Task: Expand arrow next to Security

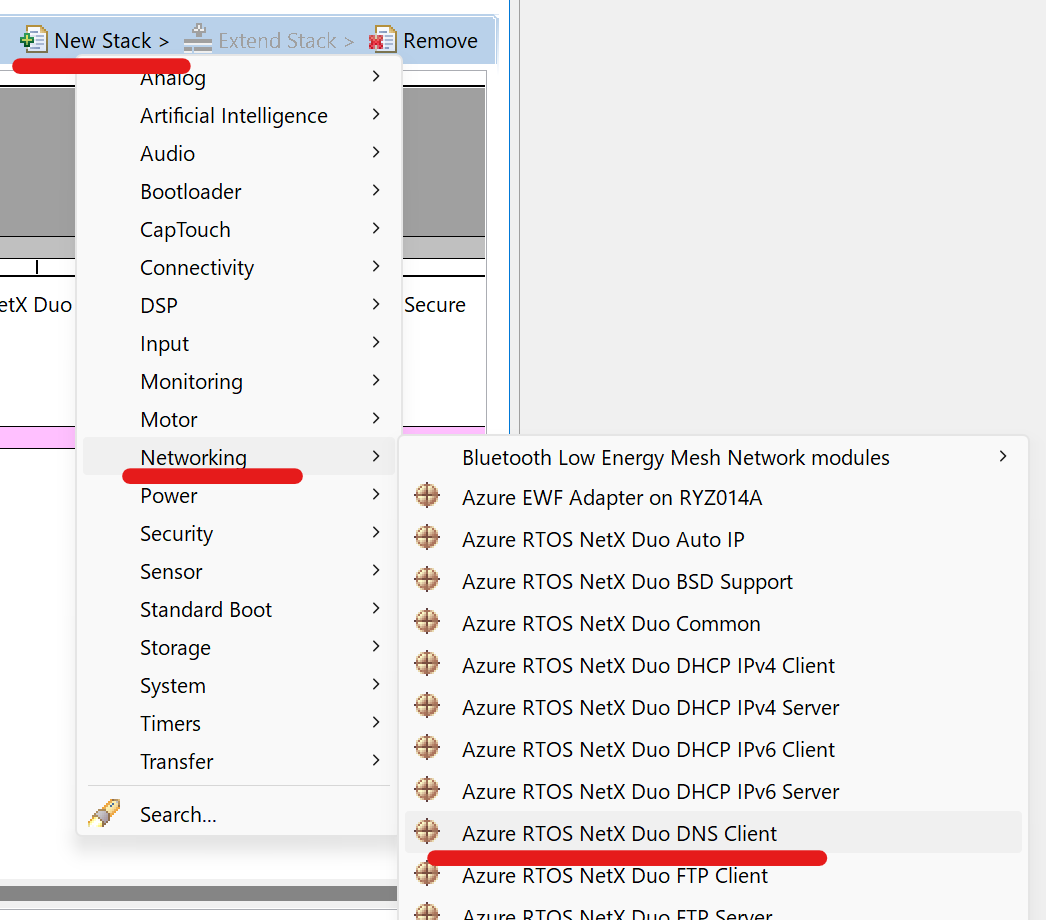Action: pyautogui.click(x=376, y=532)
